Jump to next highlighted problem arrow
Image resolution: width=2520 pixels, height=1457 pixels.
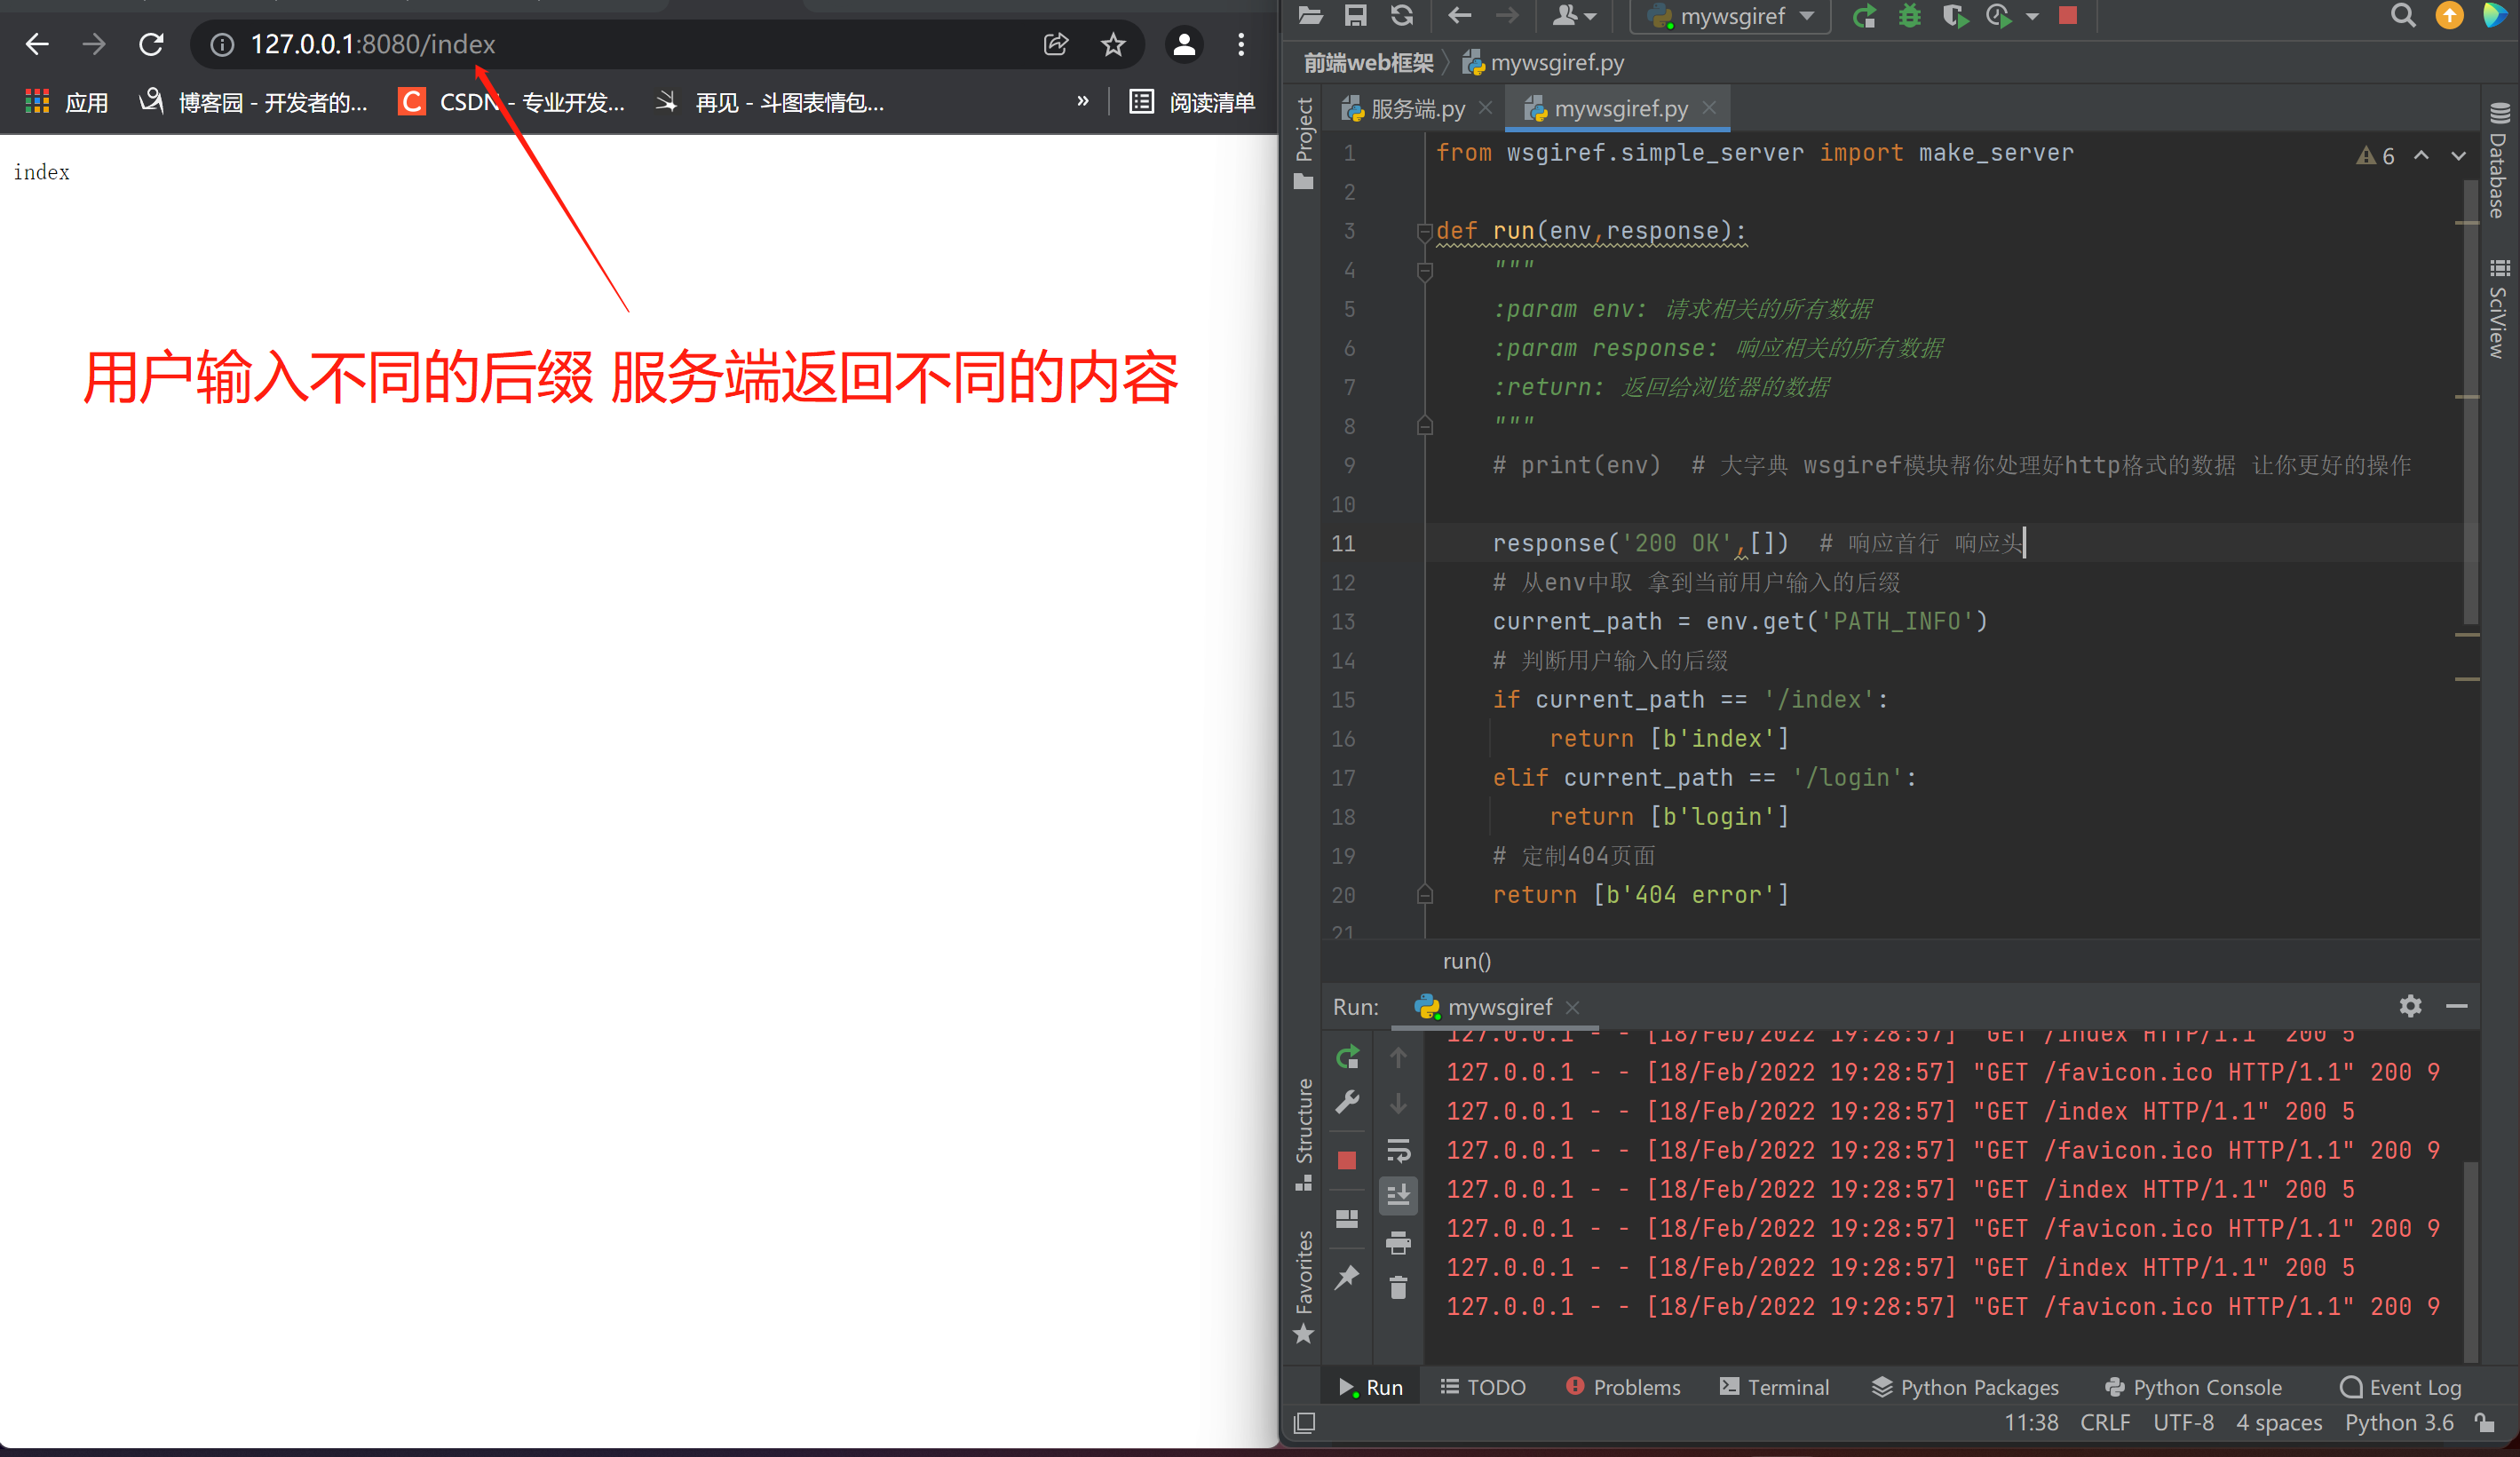click(2458, 156)
